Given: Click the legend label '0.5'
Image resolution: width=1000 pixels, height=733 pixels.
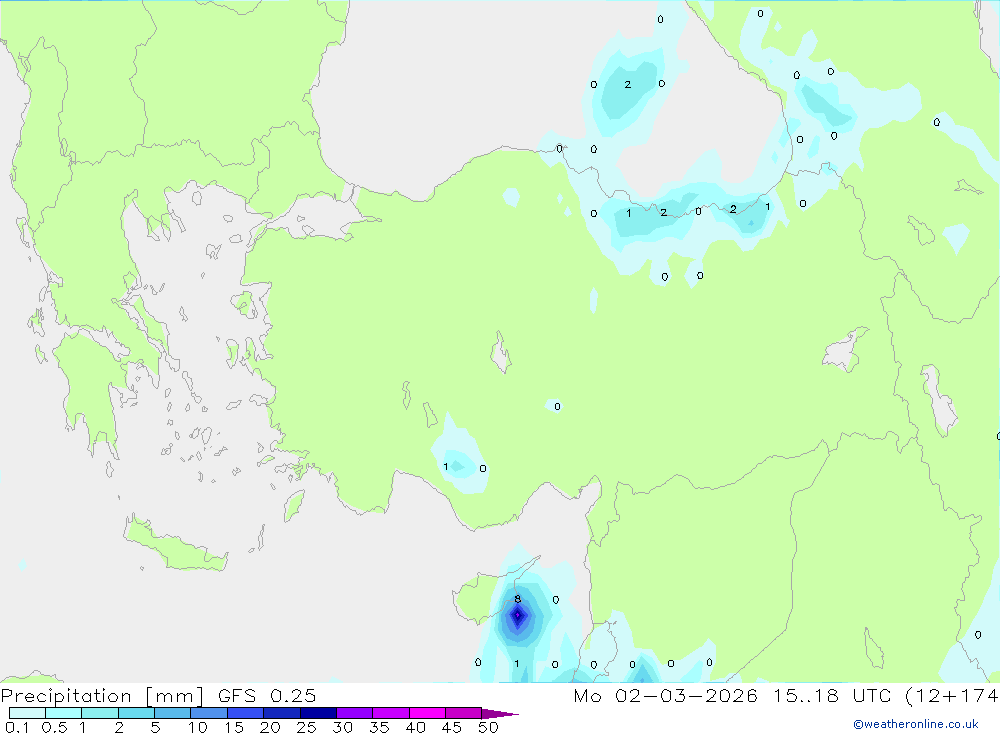Looking at the screenshot, I should (54, 727).
